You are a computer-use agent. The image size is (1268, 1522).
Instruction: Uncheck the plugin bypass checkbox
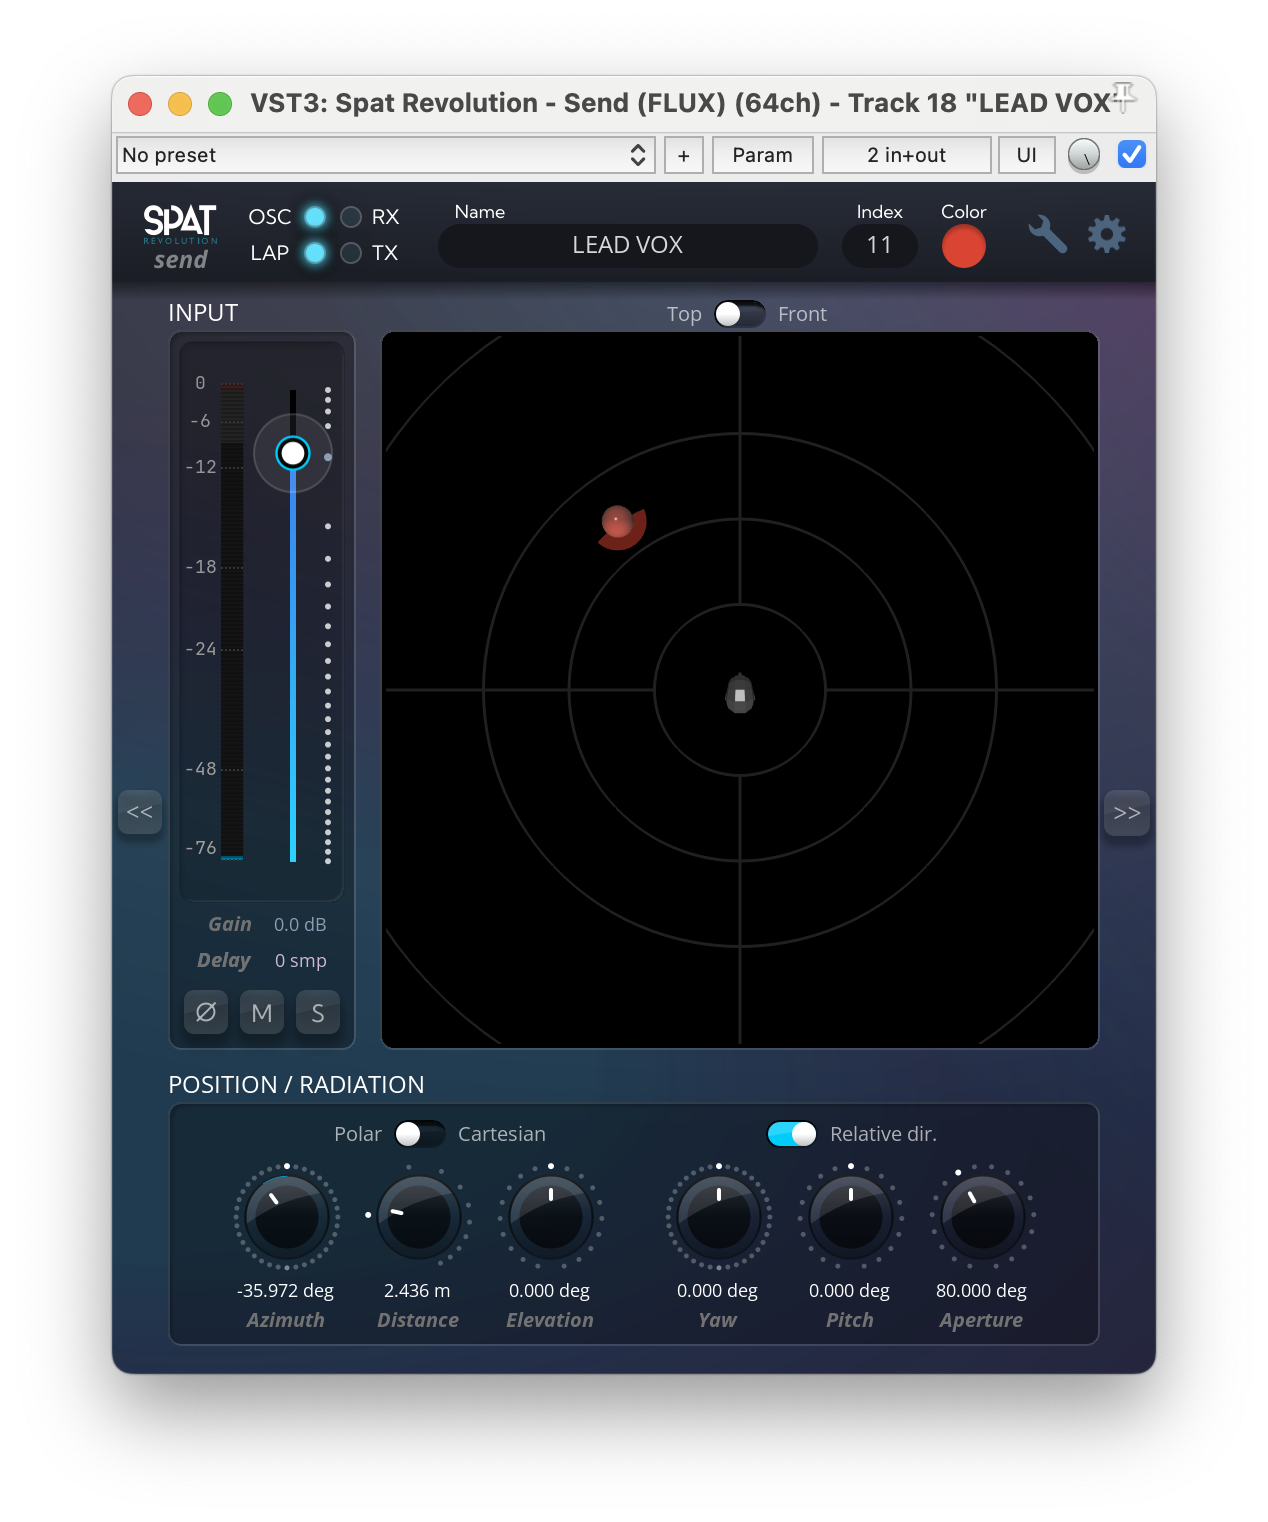(x=1132, y=155)
